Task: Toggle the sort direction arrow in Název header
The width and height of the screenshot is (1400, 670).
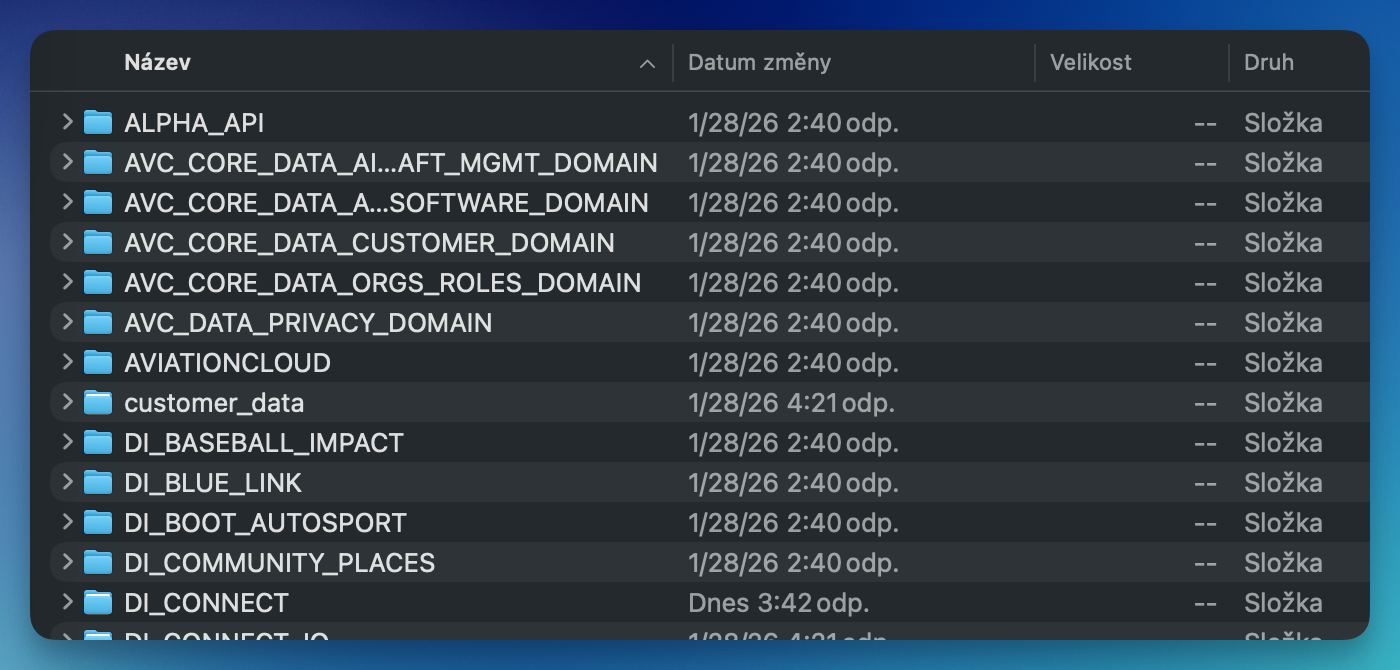Action: tap(647, 64)
